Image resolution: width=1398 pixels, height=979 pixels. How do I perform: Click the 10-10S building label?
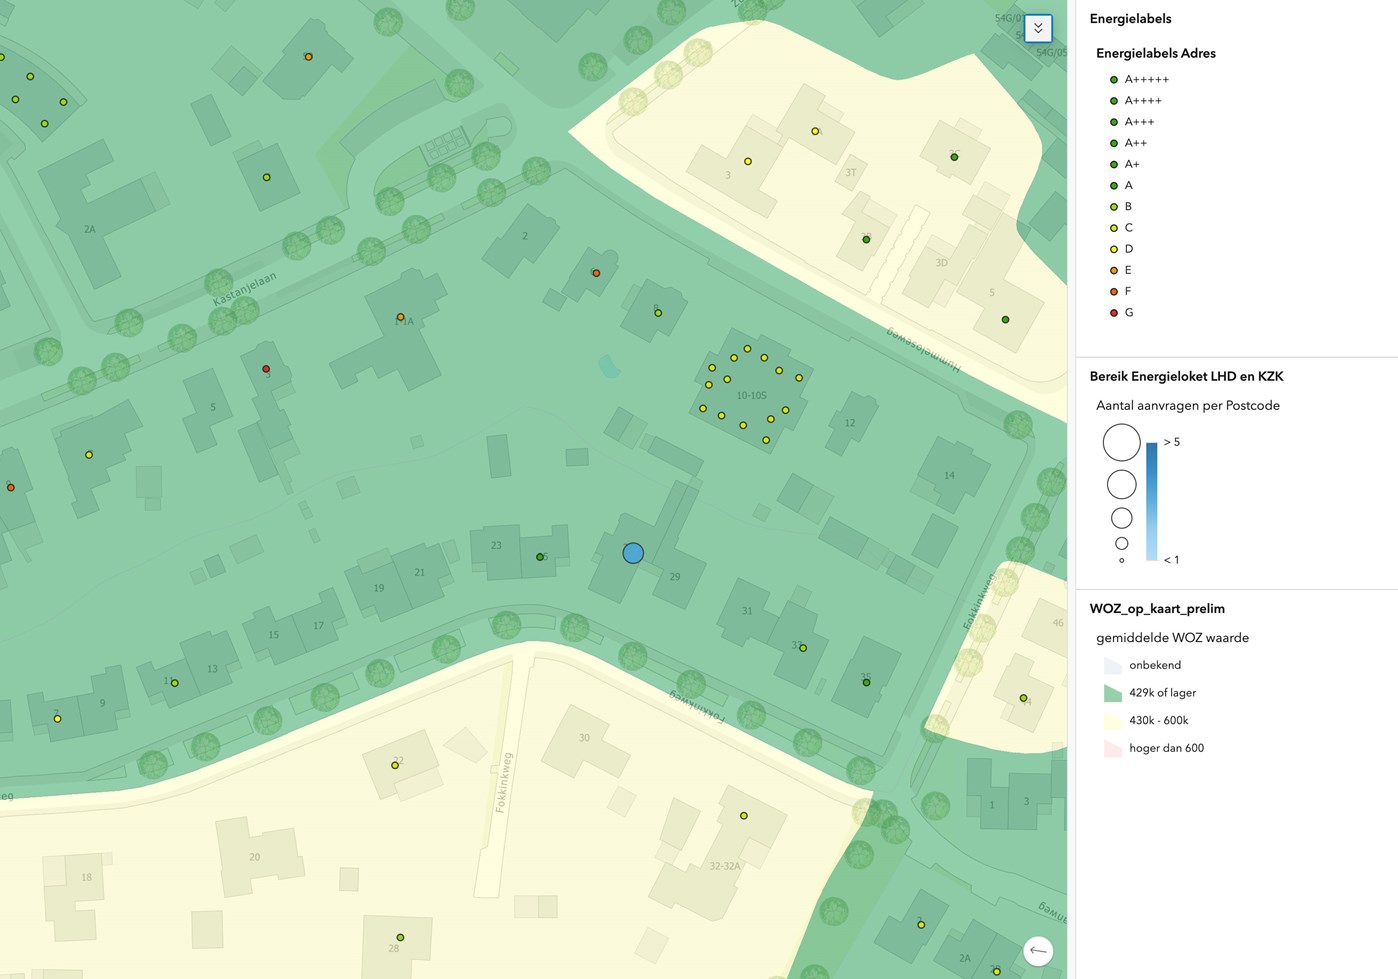(x=751, y=396)
